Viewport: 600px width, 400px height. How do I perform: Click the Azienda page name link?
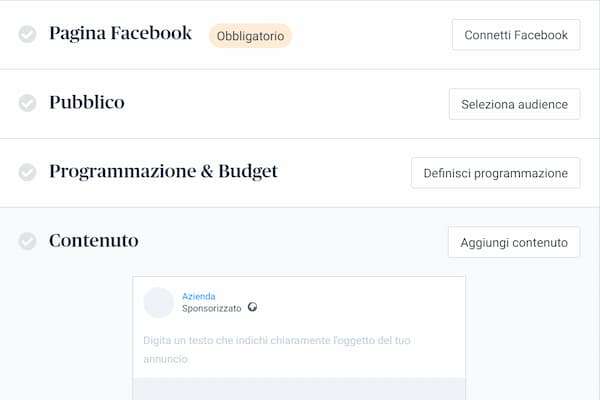[x=199, y=296]
